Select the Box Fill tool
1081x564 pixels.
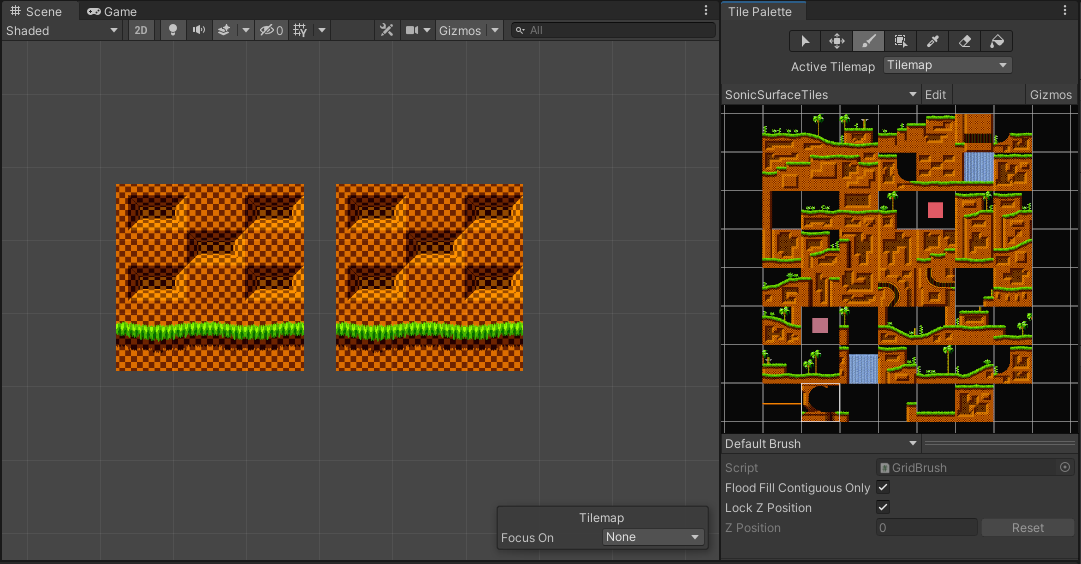click(x=900, y=41)
